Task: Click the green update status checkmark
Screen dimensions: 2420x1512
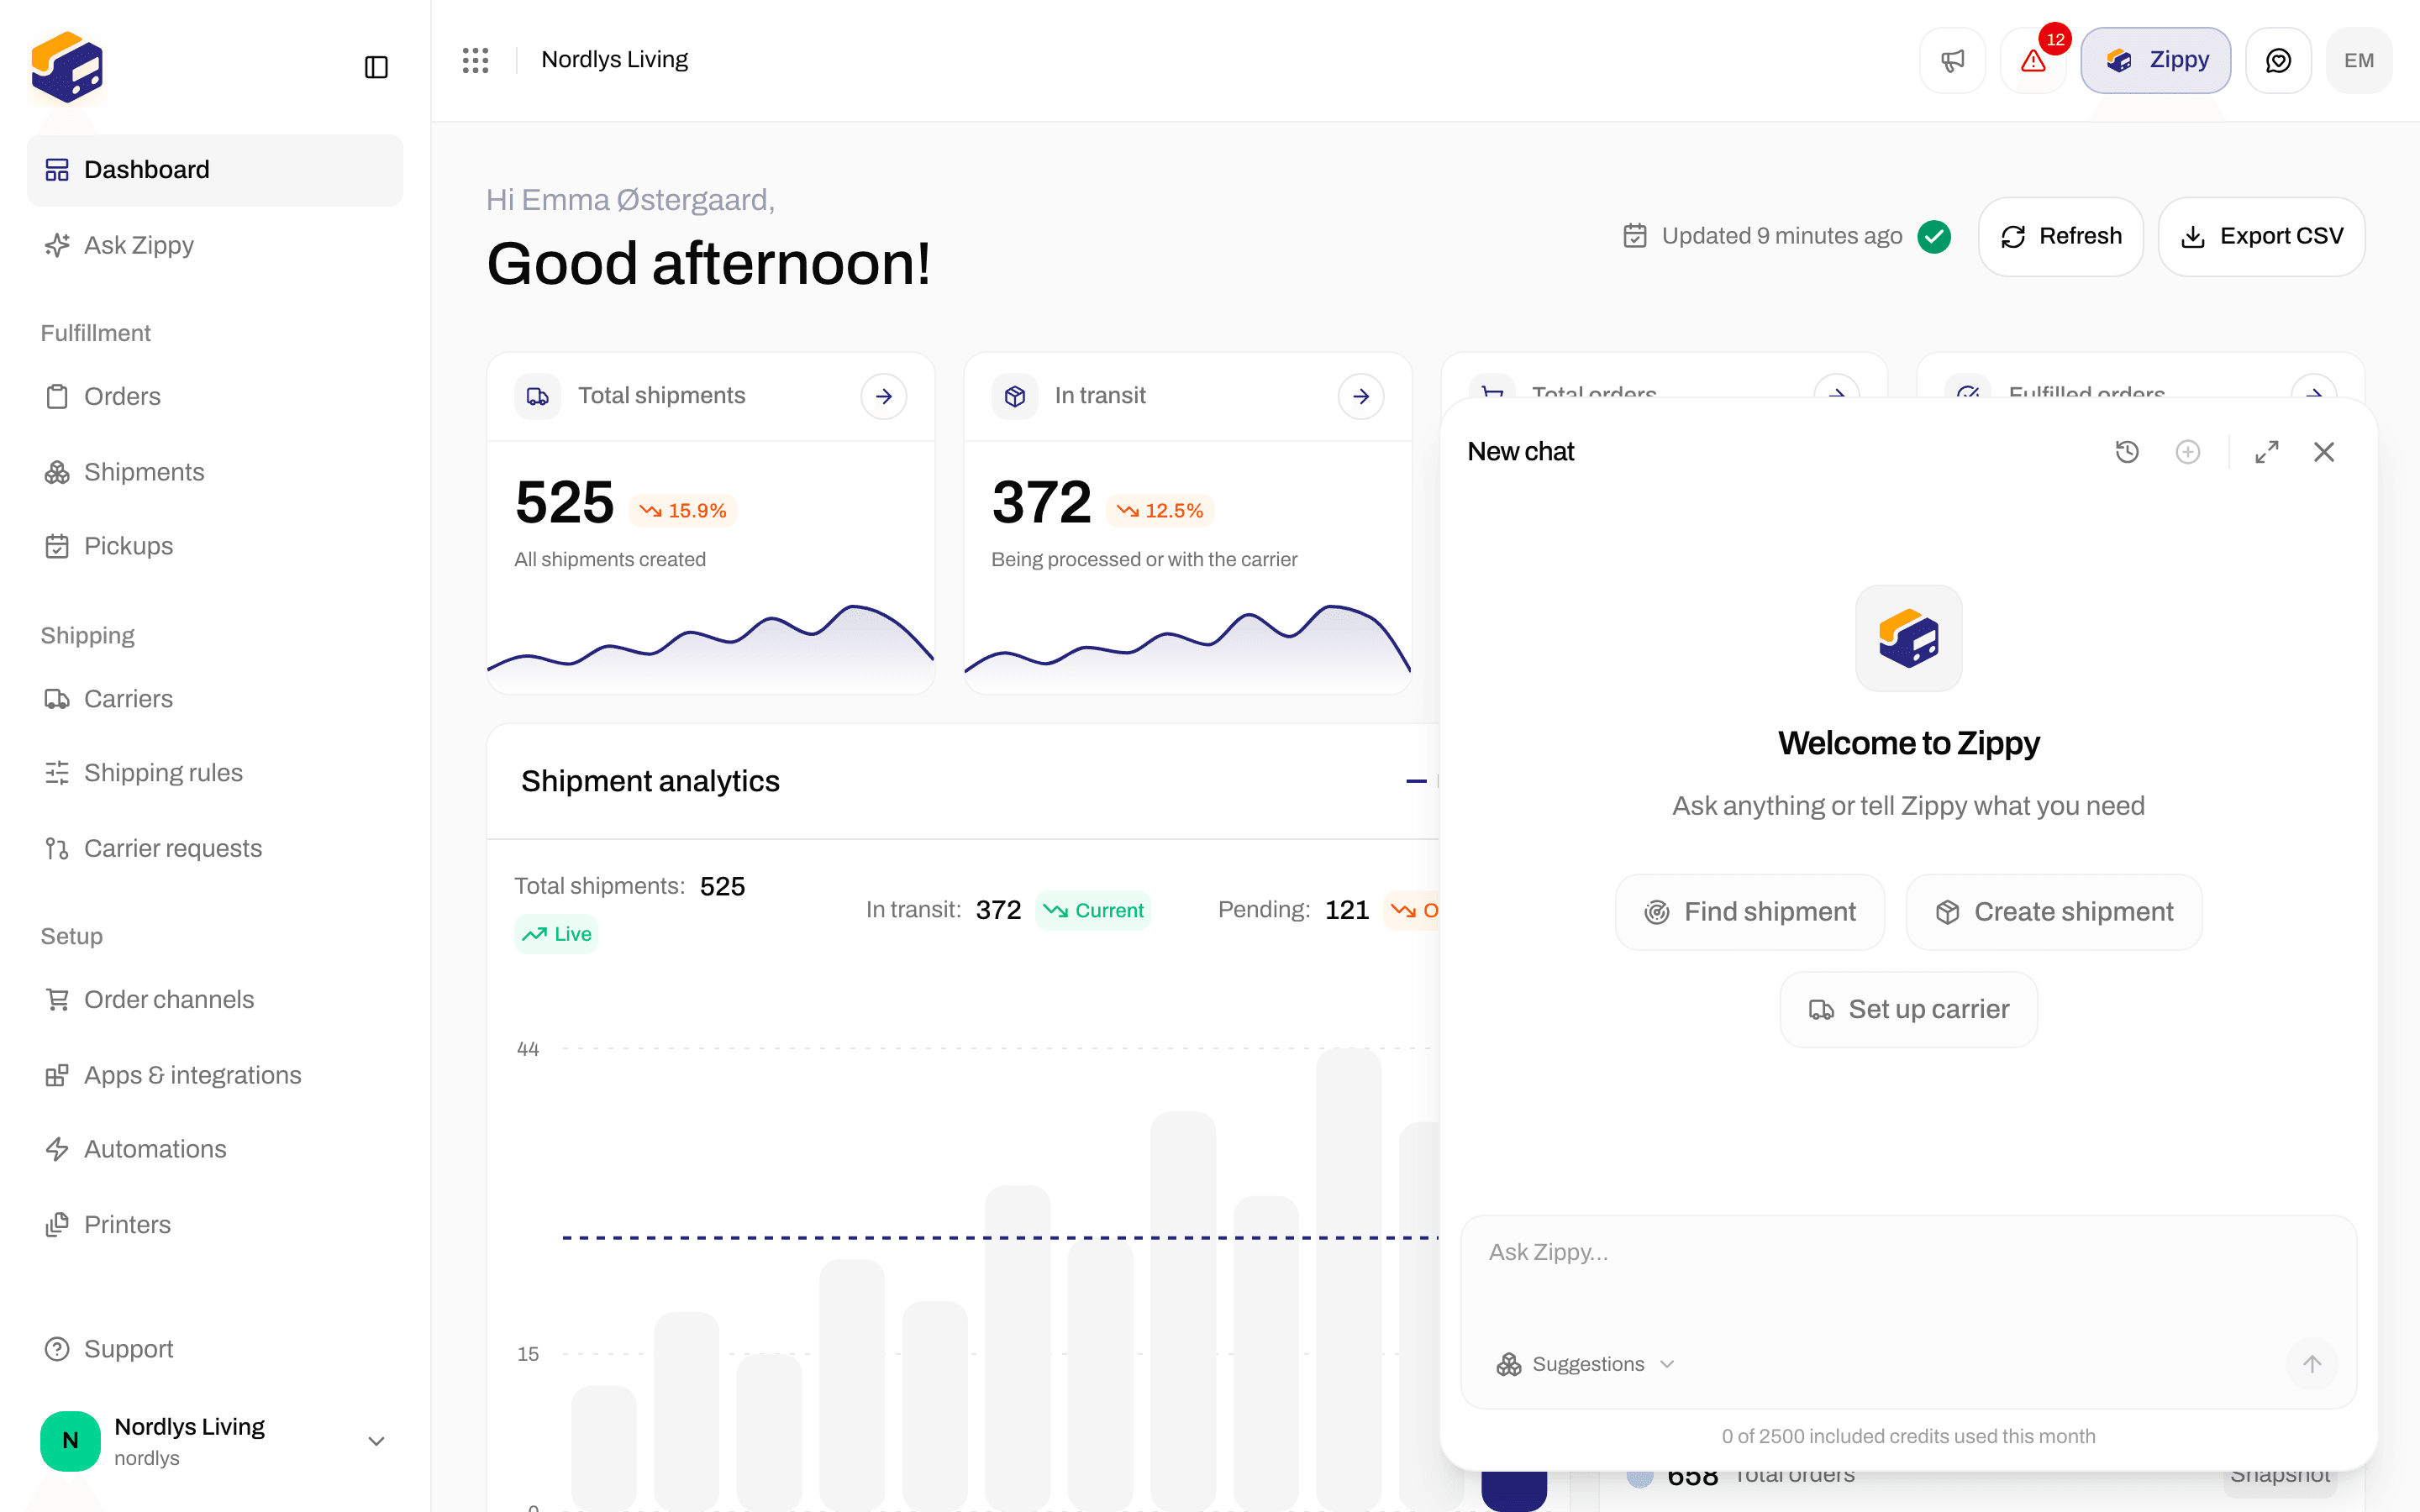Action: coord(1934,236)
